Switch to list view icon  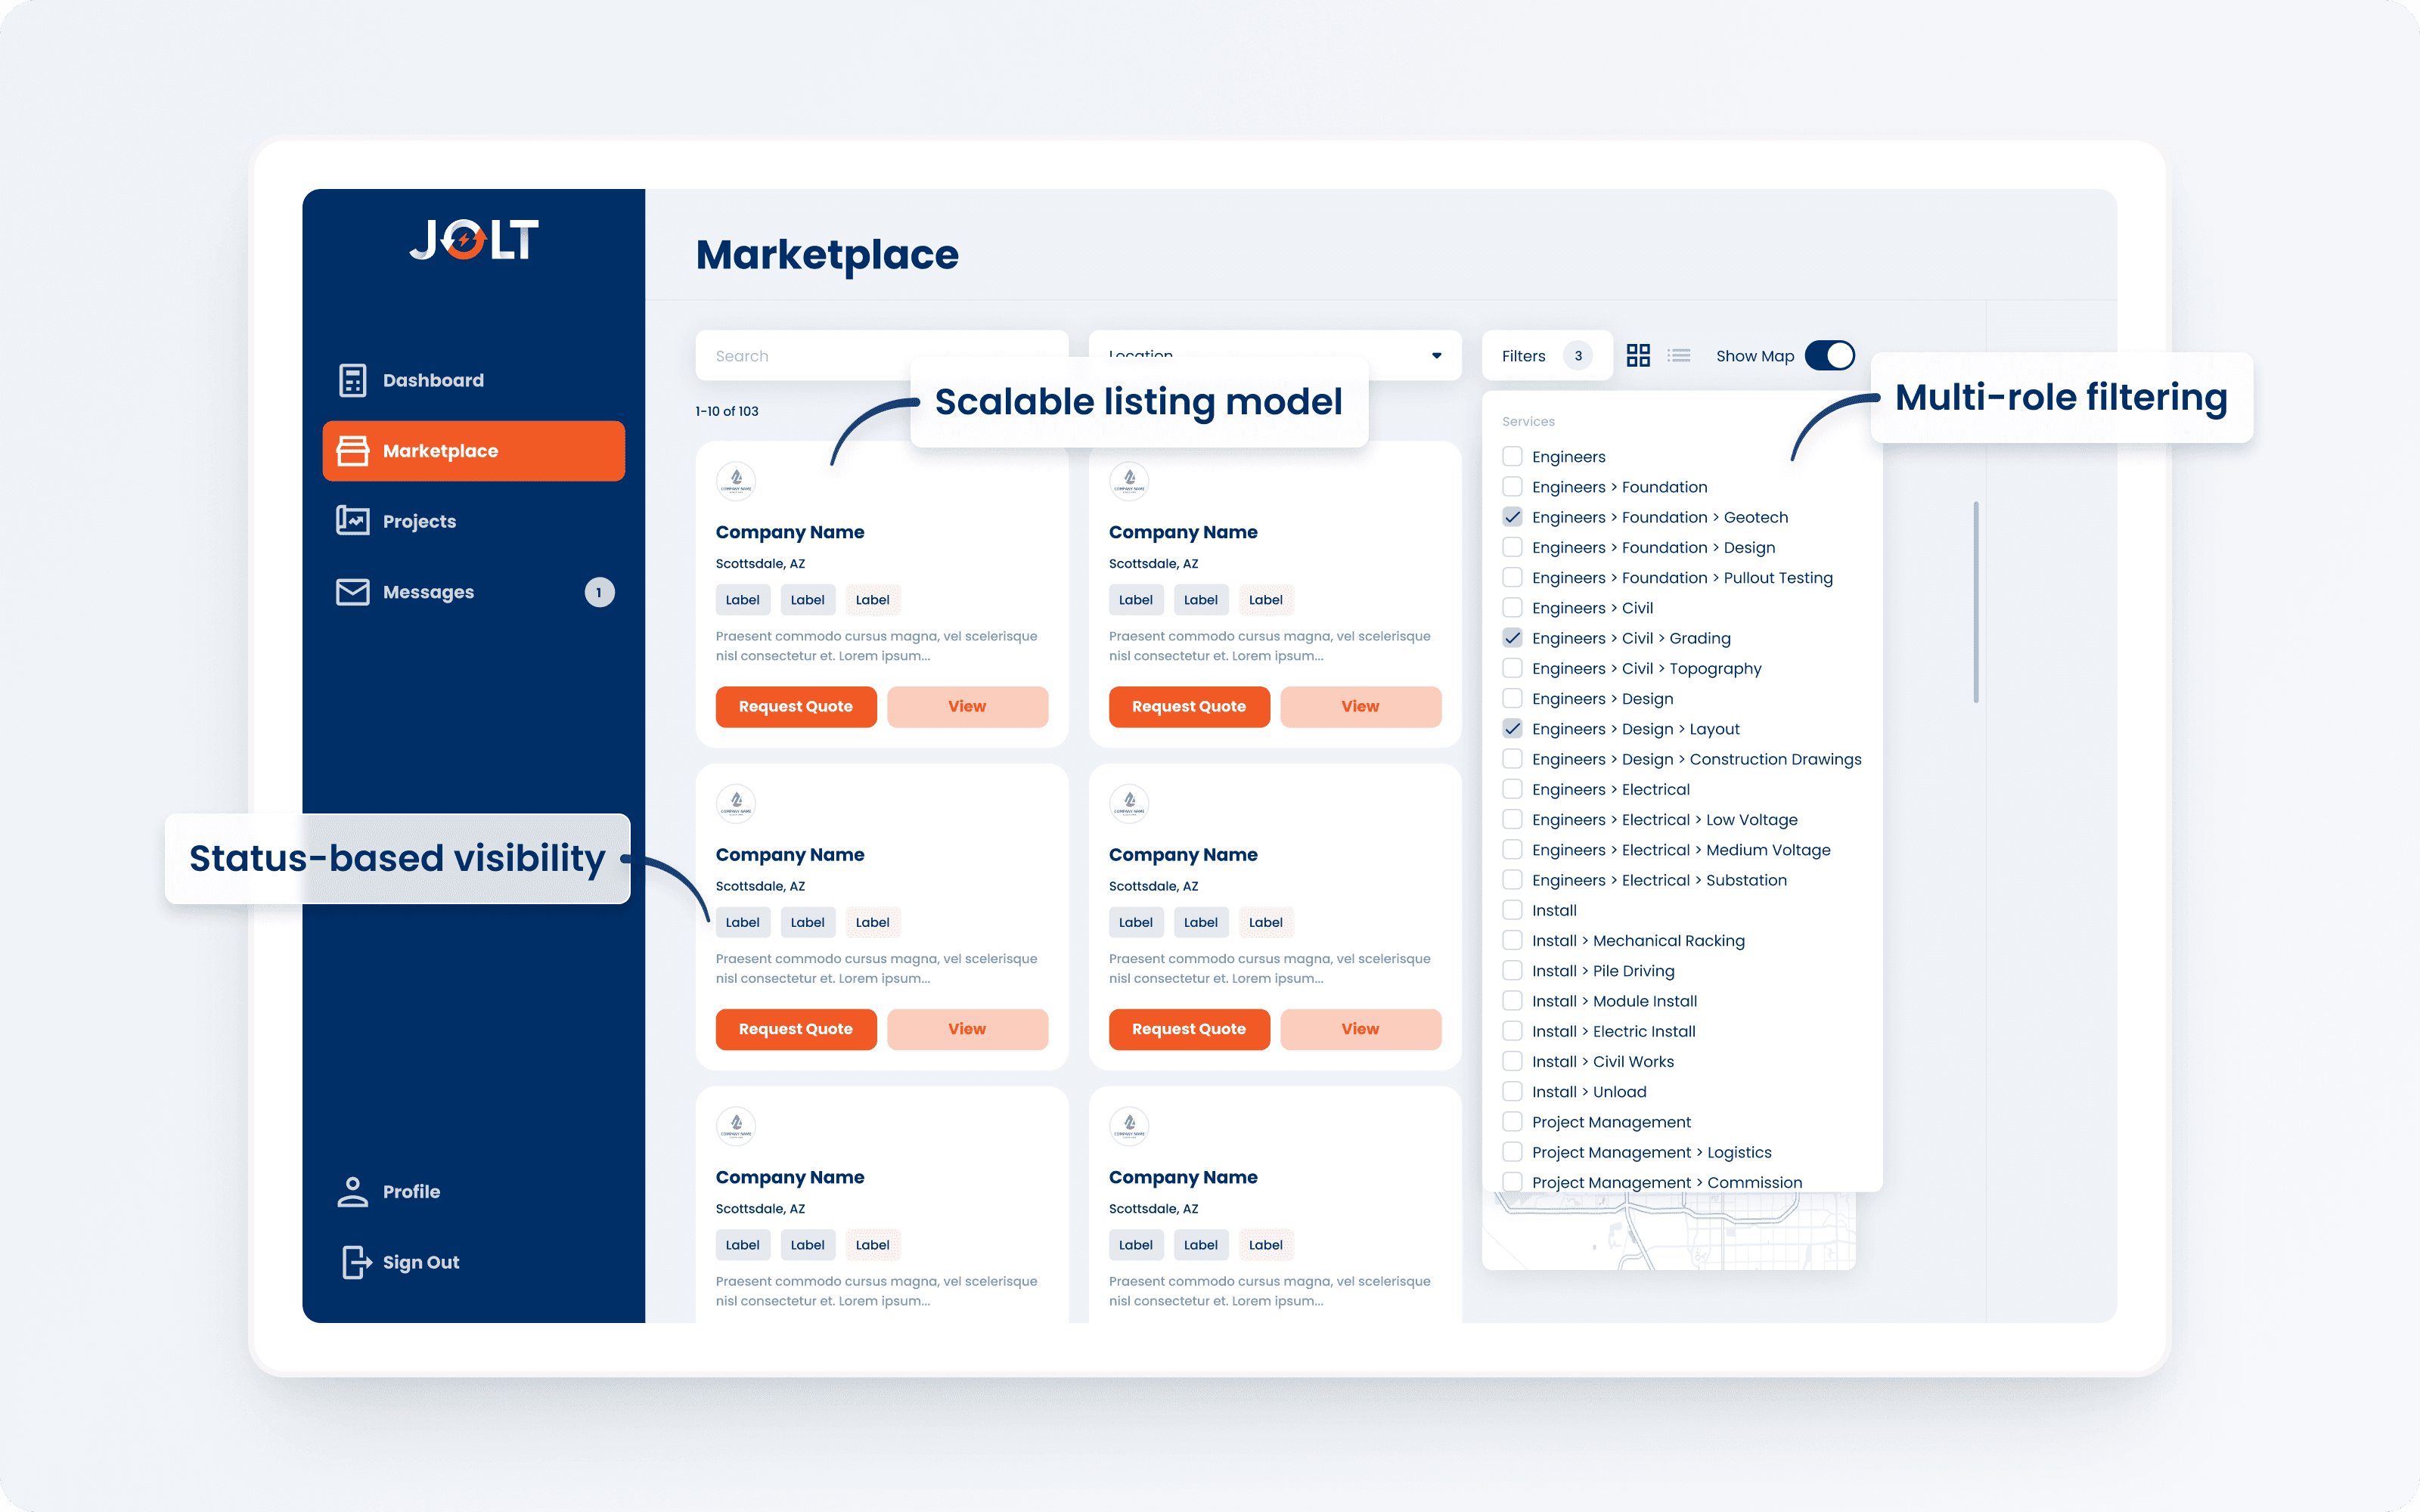click(x=1679, y=356)
